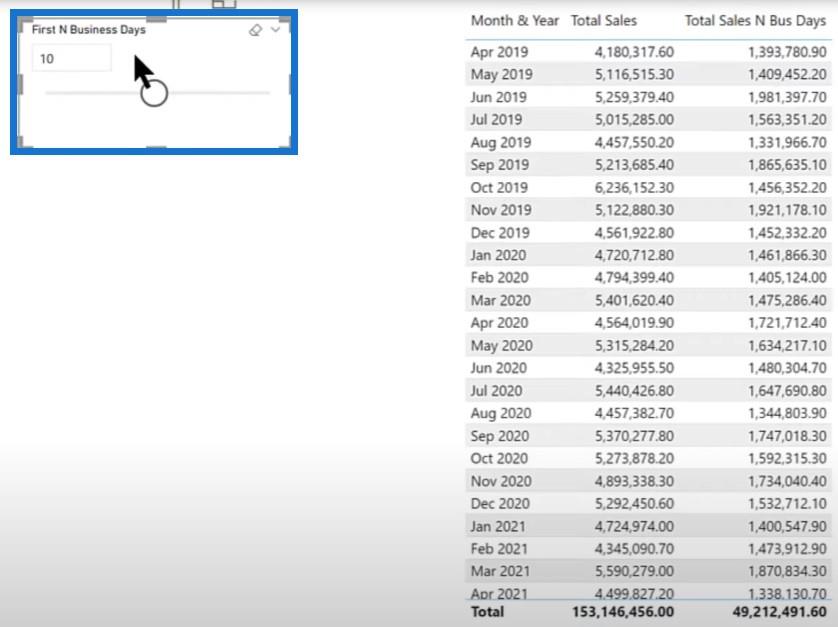Select the Feb 2020 row label
The width and height of the screenshot is (838, 627).
499,277
